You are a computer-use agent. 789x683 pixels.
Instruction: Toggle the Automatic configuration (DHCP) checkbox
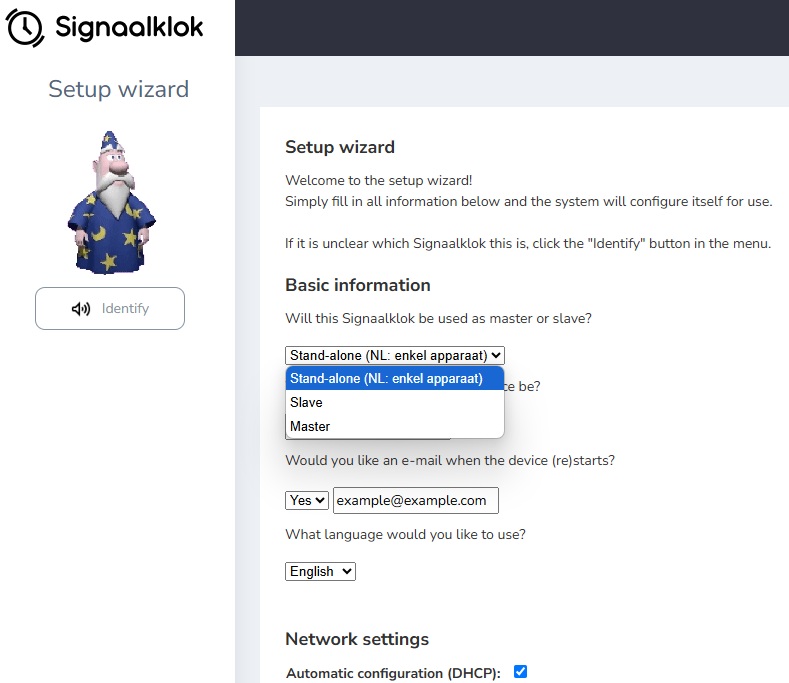(520, 672)
